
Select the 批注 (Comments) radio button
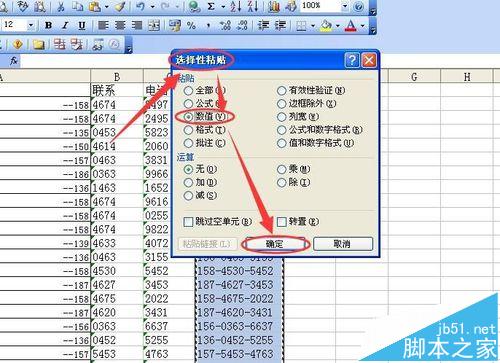click(x=188, y=143)
